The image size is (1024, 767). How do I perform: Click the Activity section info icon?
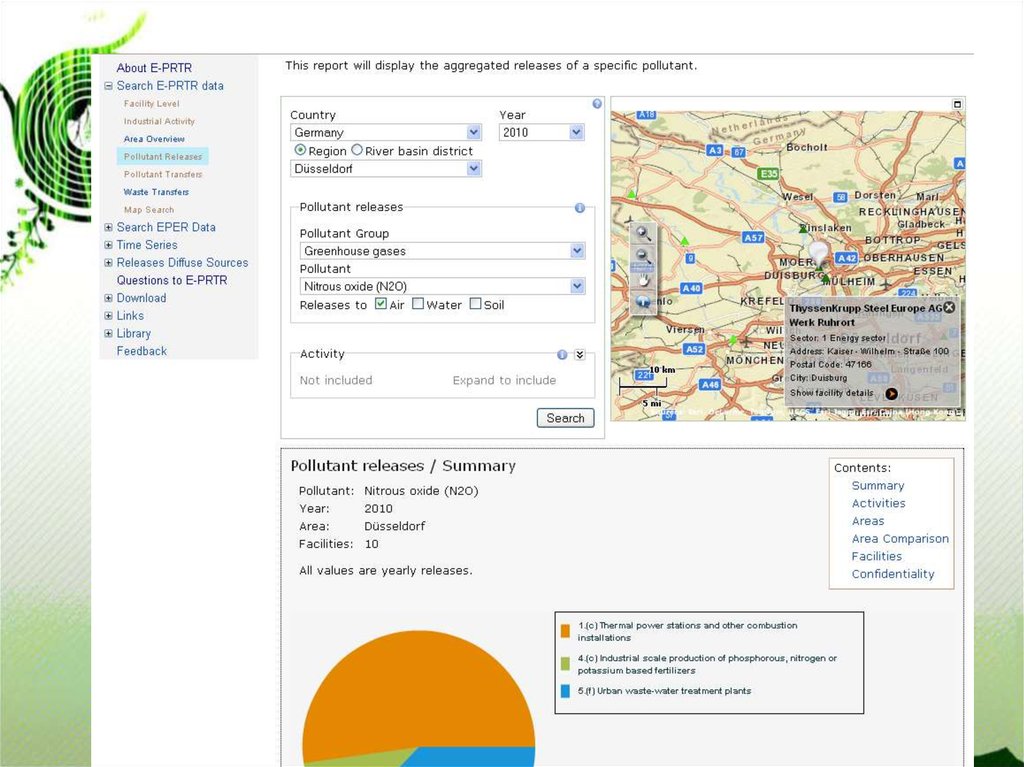(x=562, y=355)
